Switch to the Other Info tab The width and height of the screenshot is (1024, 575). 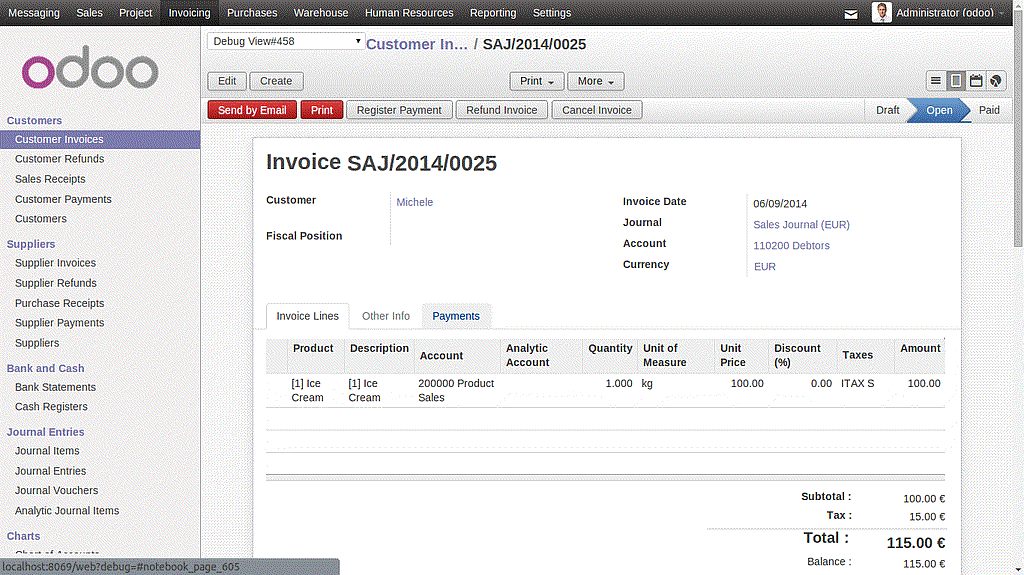(x=386, y=316)
